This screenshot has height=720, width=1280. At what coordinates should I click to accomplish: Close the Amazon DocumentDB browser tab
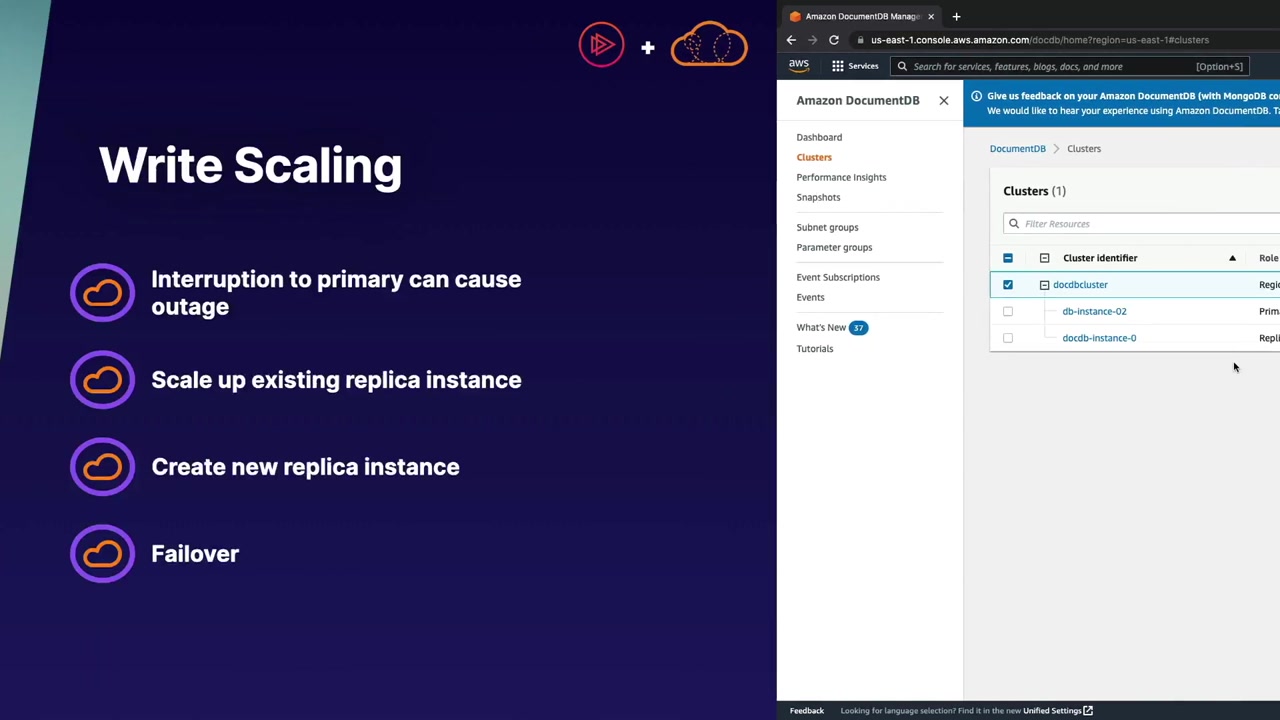930,16
